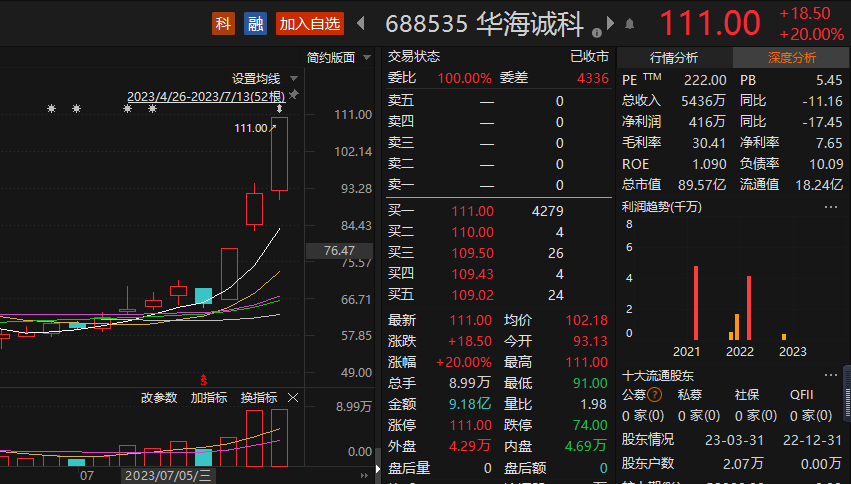The image size is (851, 484).
Task: Click 换指标 to change indicator
Action: tap(259, 398)
